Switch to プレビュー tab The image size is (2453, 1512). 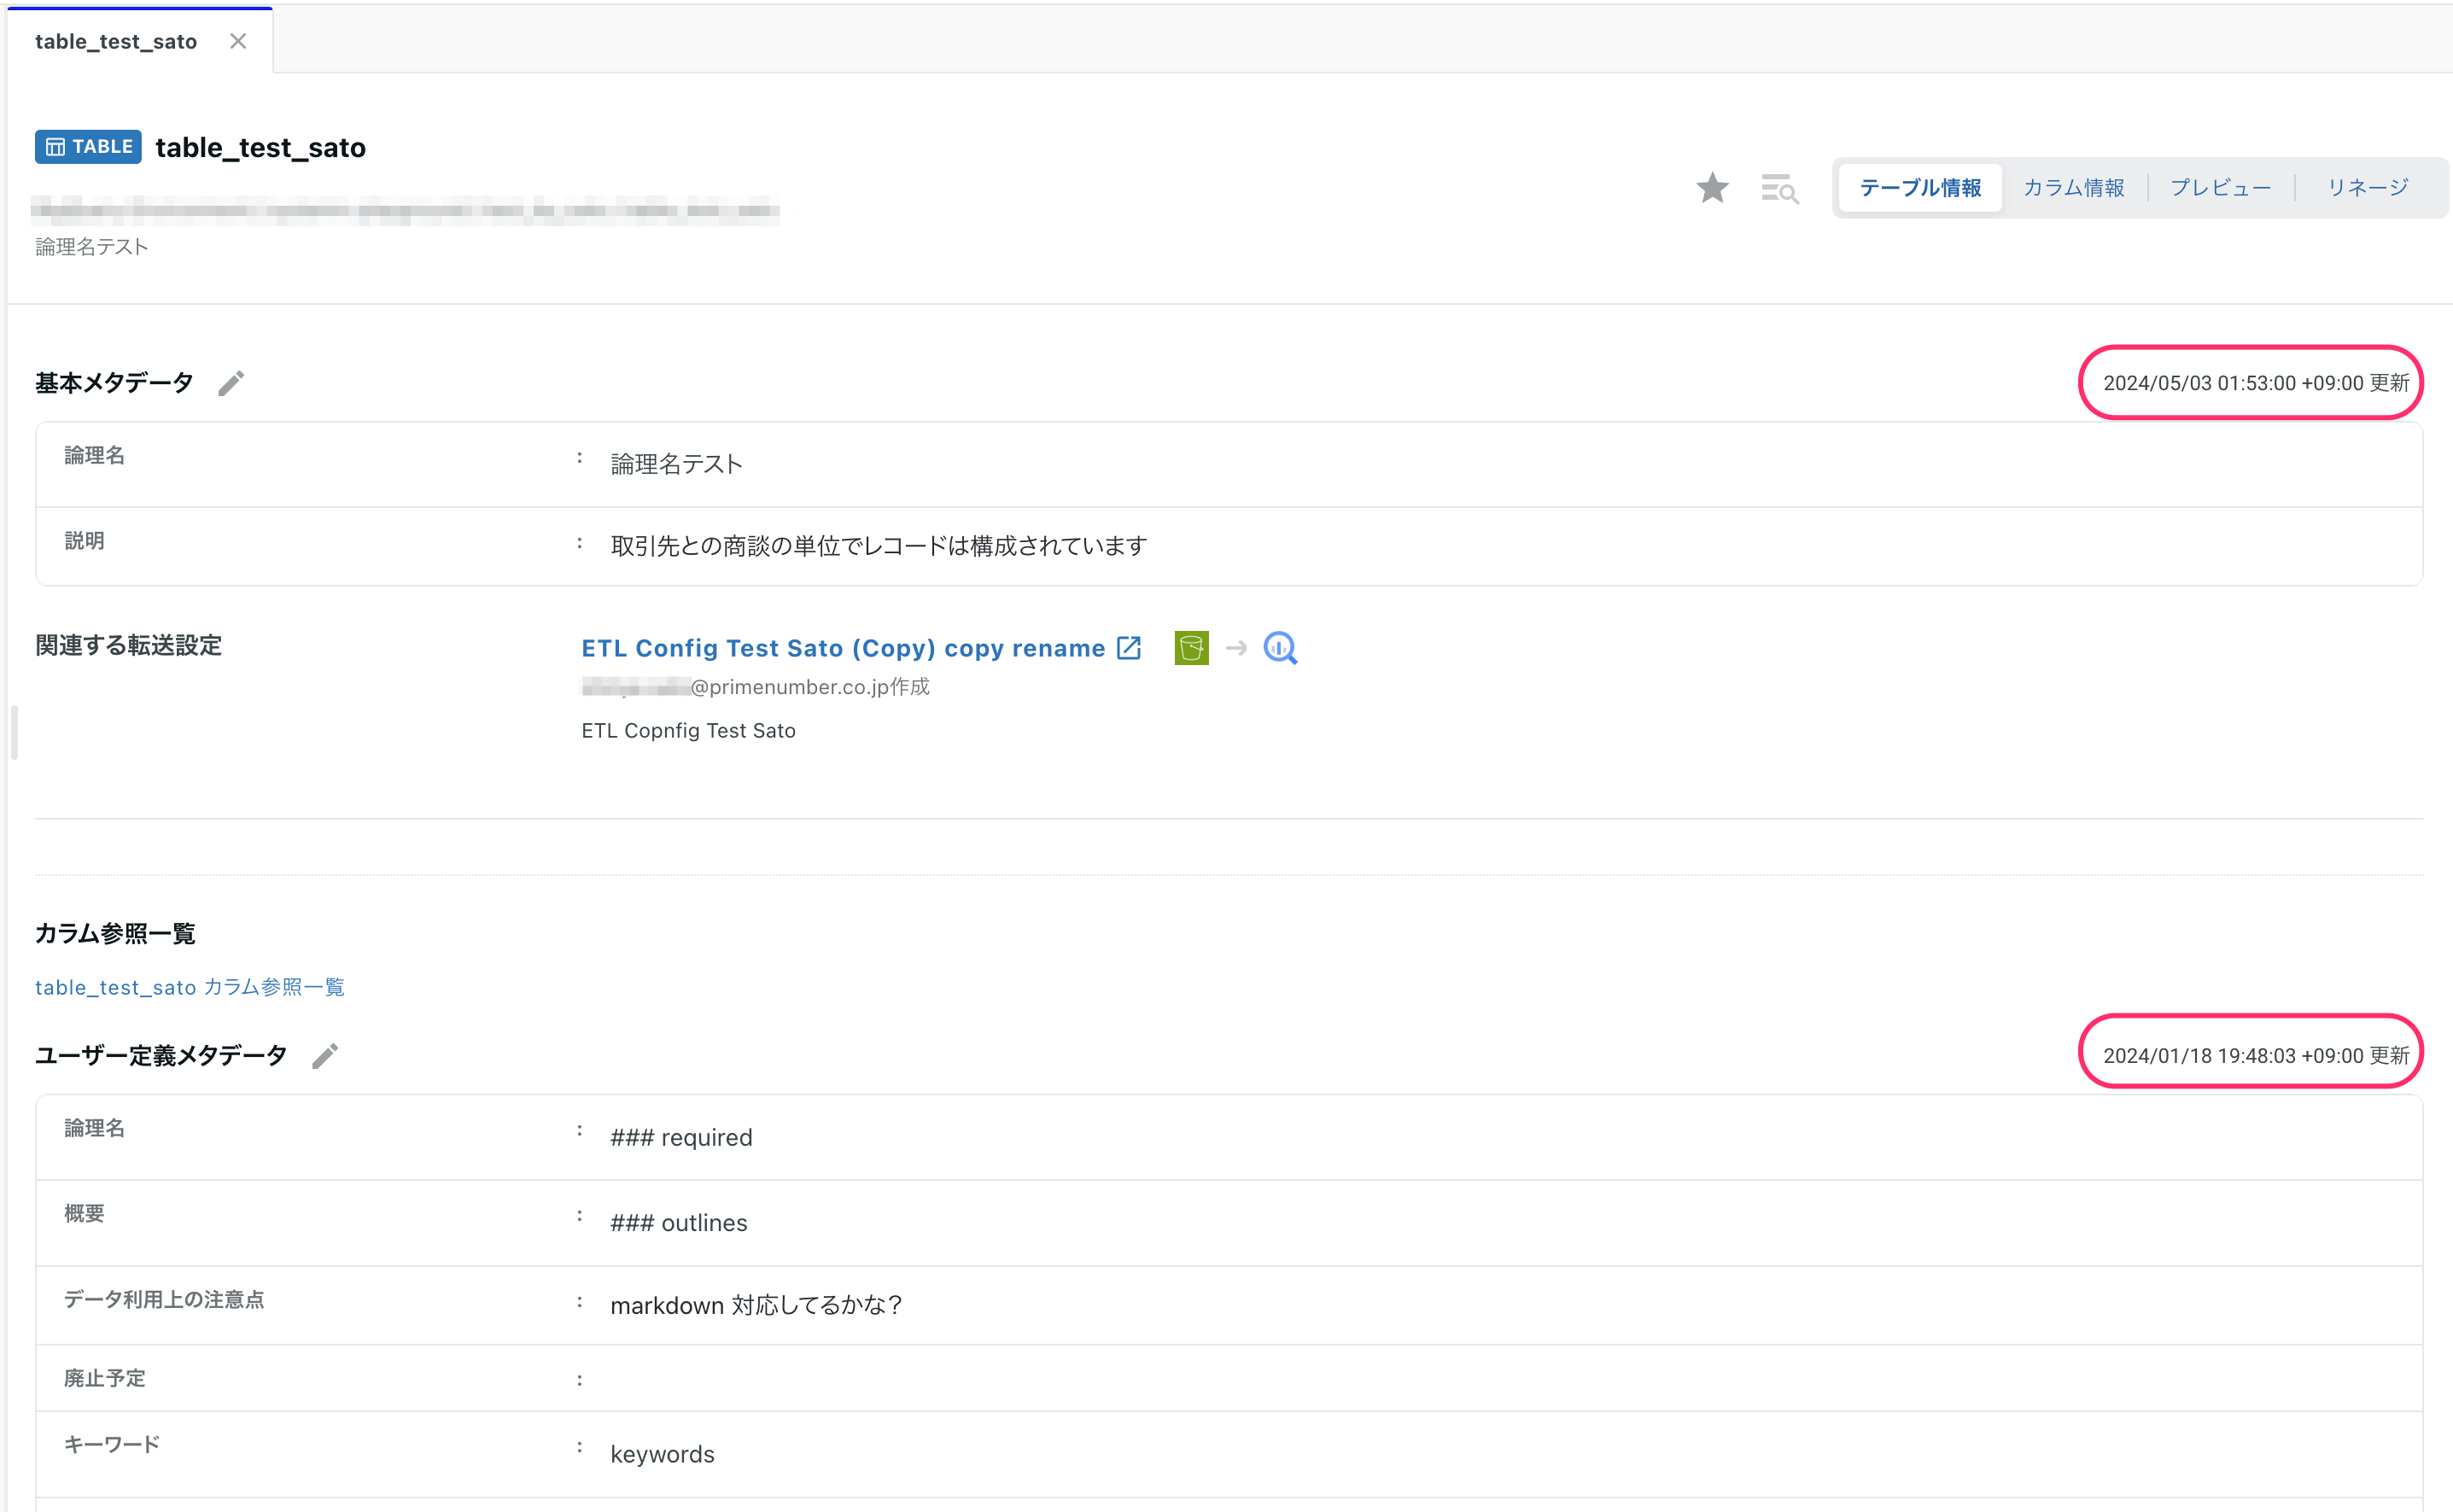click(2220, 188)
